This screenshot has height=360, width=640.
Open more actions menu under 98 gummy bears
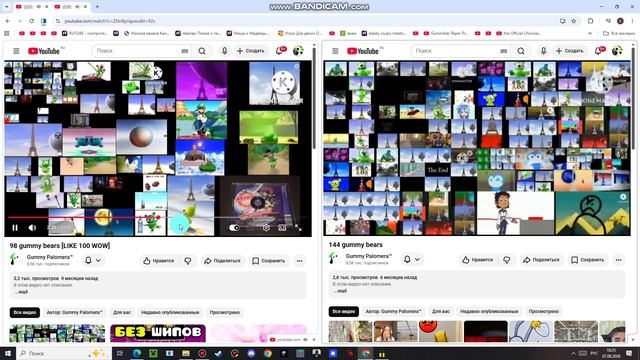(300, 261)
